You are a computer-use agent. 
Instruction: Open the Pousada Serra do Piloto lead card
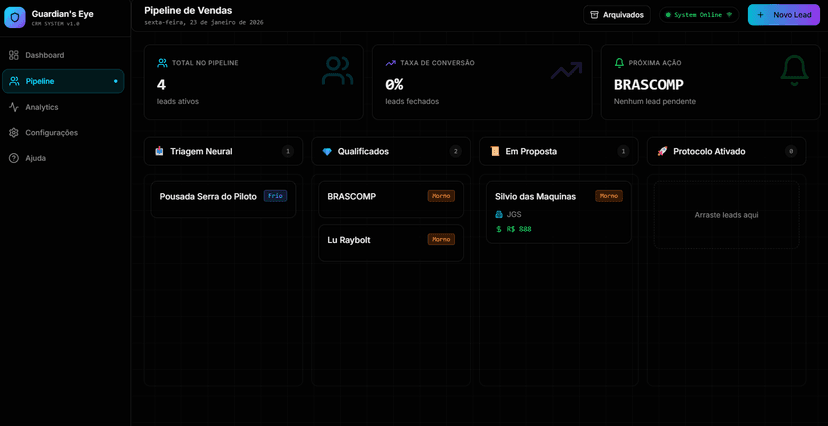point(223,200)
